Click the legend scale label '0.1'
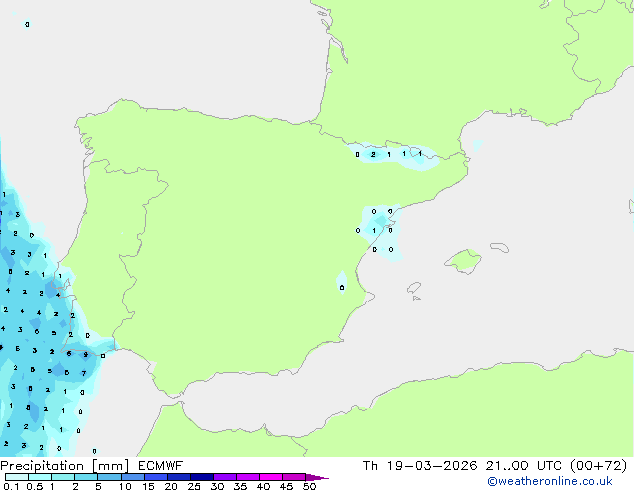This screenshot has height=490, width=634. pyautogui.click(x=11, y=486)
